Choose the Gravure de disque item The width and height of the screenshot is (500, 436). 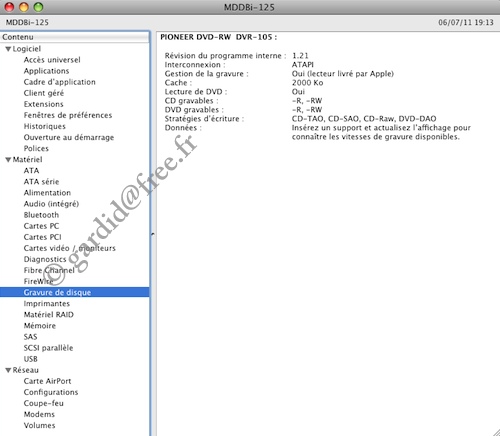click(75, 292)
